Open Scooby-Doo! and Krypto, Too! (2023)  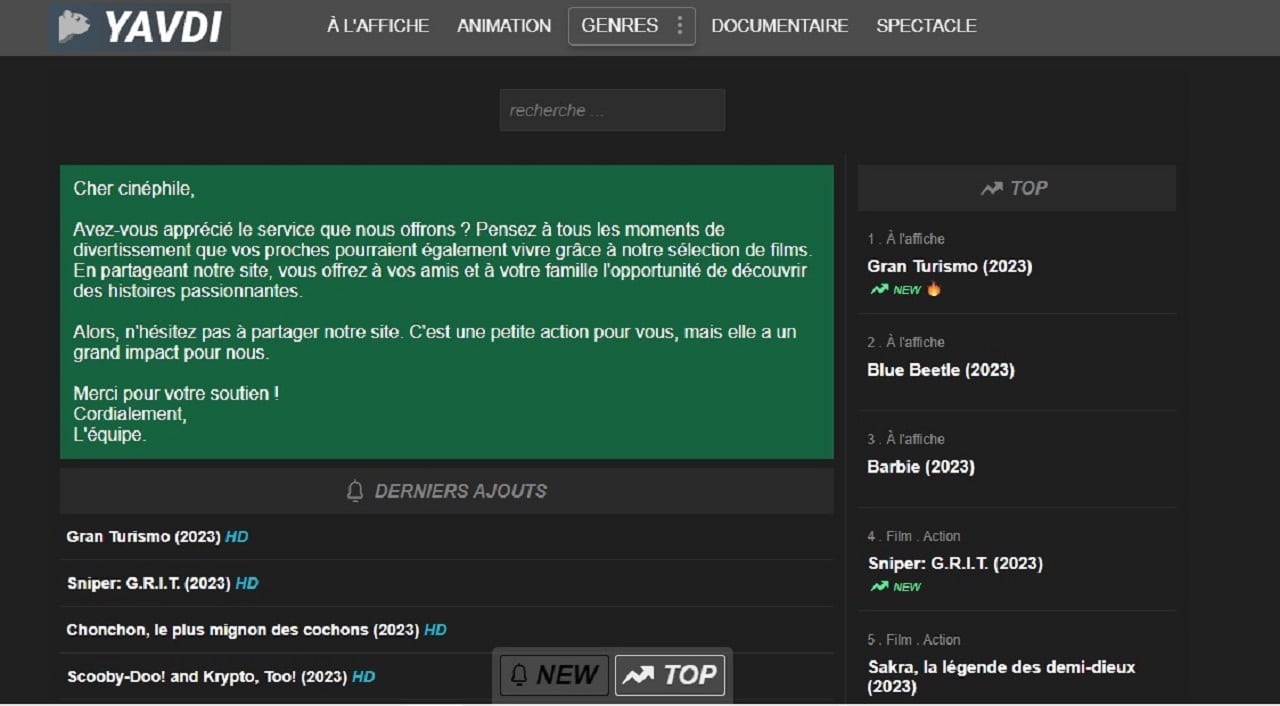207,677
